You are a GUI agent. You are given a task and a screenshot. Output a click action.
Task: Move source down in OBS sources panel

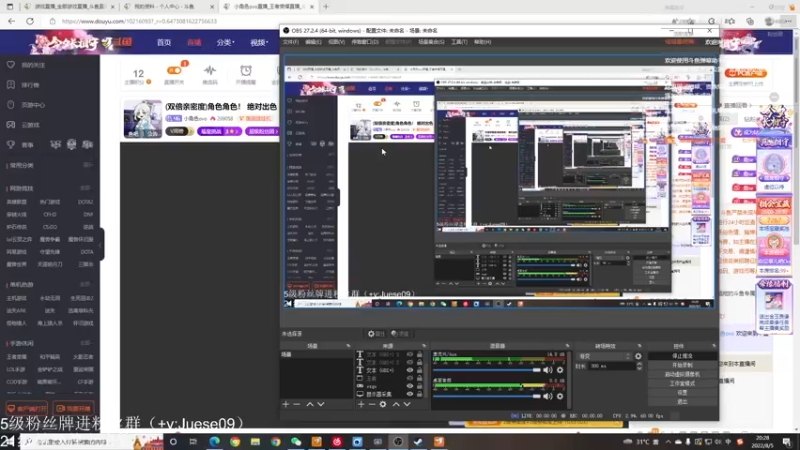(x=407, y=404)
